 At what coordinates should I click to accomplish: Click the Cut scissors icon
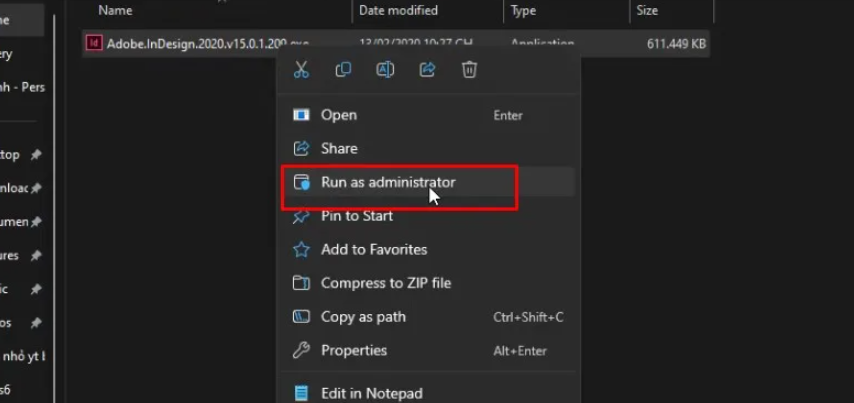pos(301,69)
